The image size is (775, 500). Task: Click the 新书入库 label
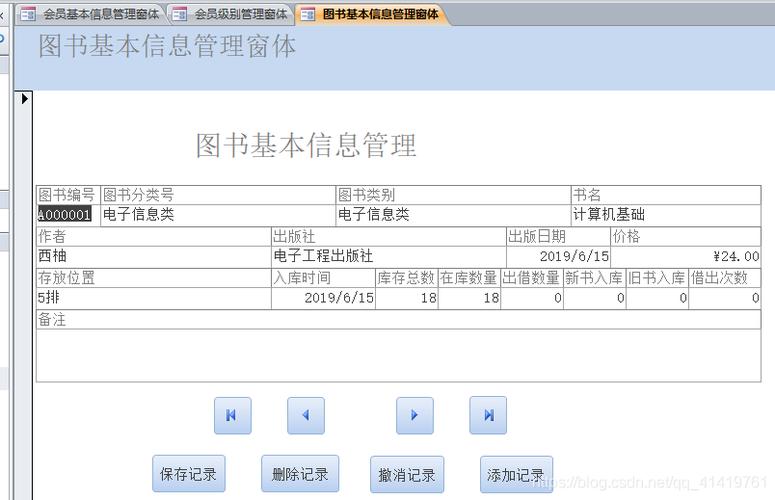tap(594, 278)
